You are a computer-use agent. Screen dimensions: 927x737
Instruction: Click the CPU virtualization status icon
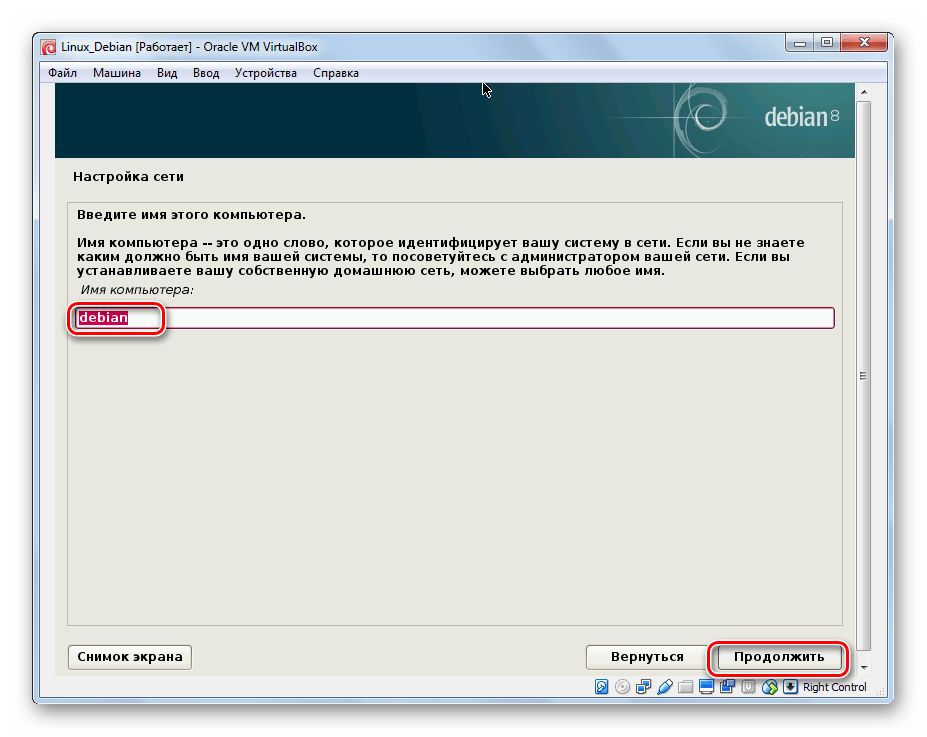click(748, 687)
